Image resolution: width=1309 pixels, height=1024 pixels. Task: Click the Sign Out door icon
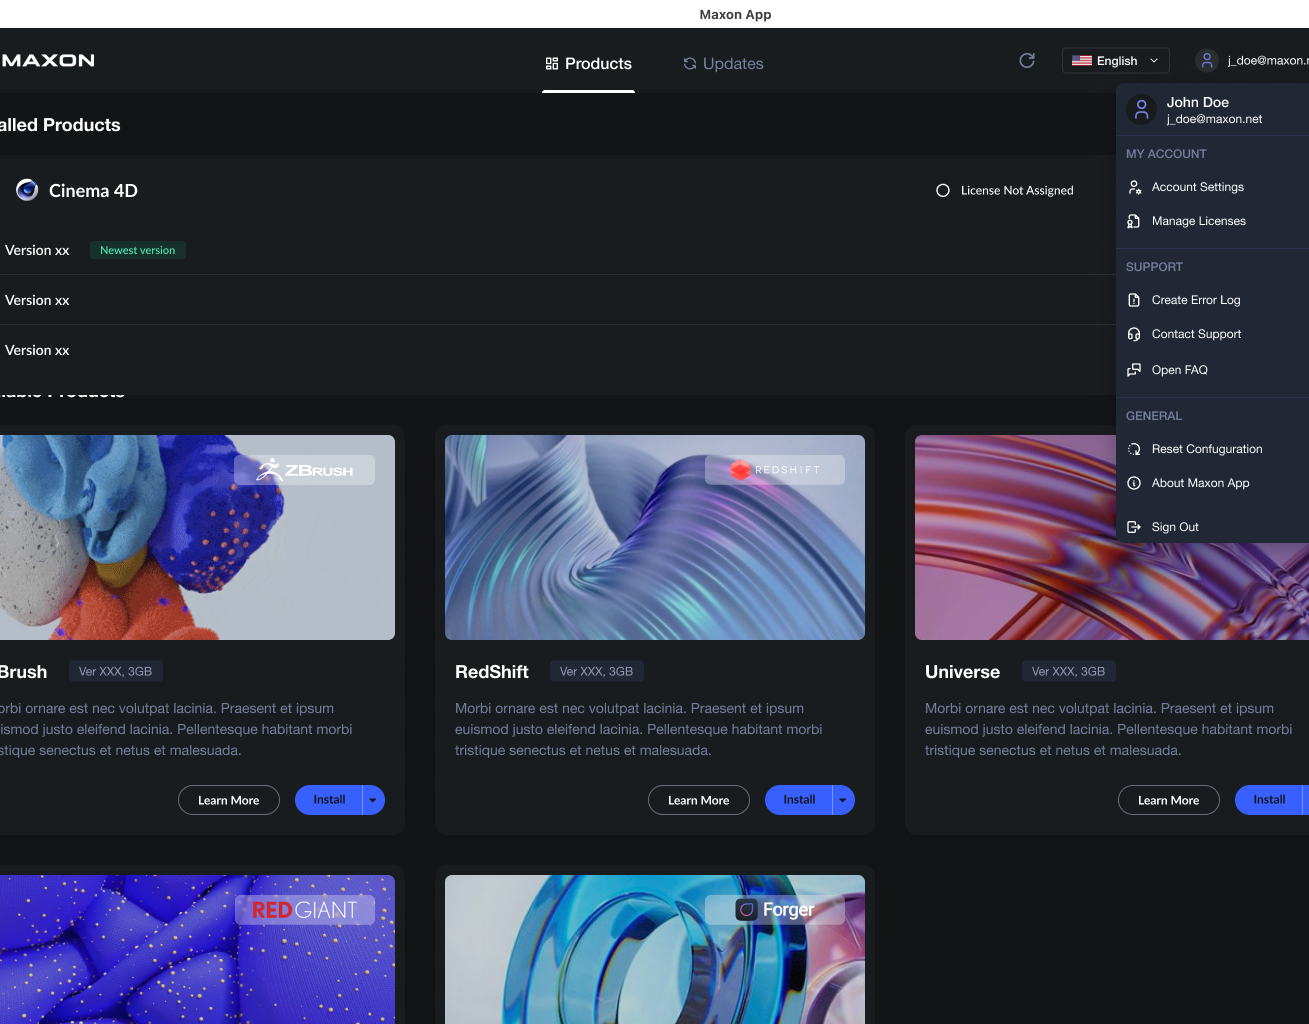[1134, 527]
